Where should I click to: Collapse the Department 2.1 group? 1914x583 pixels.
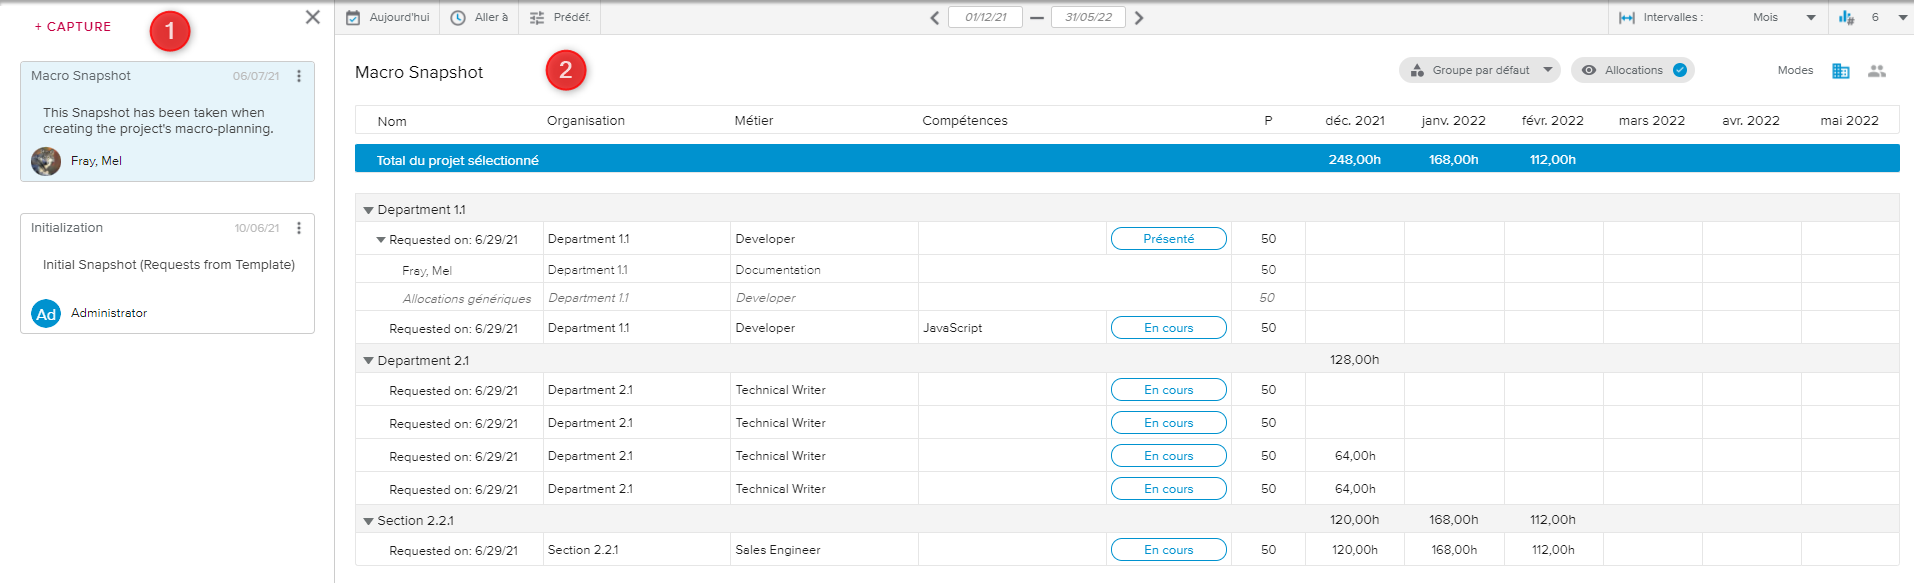coord(368,361)
